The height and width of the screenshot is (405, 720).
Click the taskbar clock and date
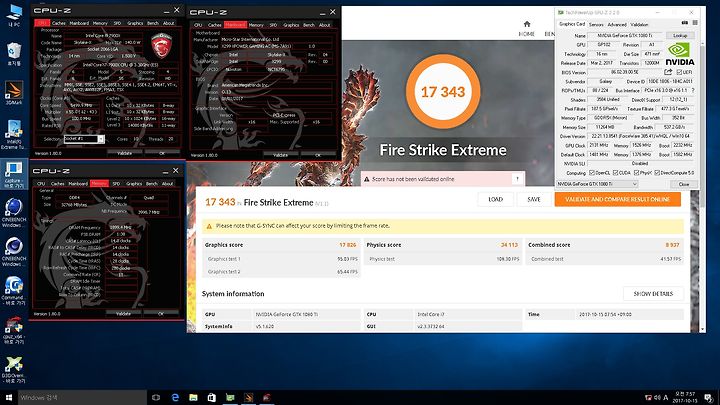[x=685, y=397]
